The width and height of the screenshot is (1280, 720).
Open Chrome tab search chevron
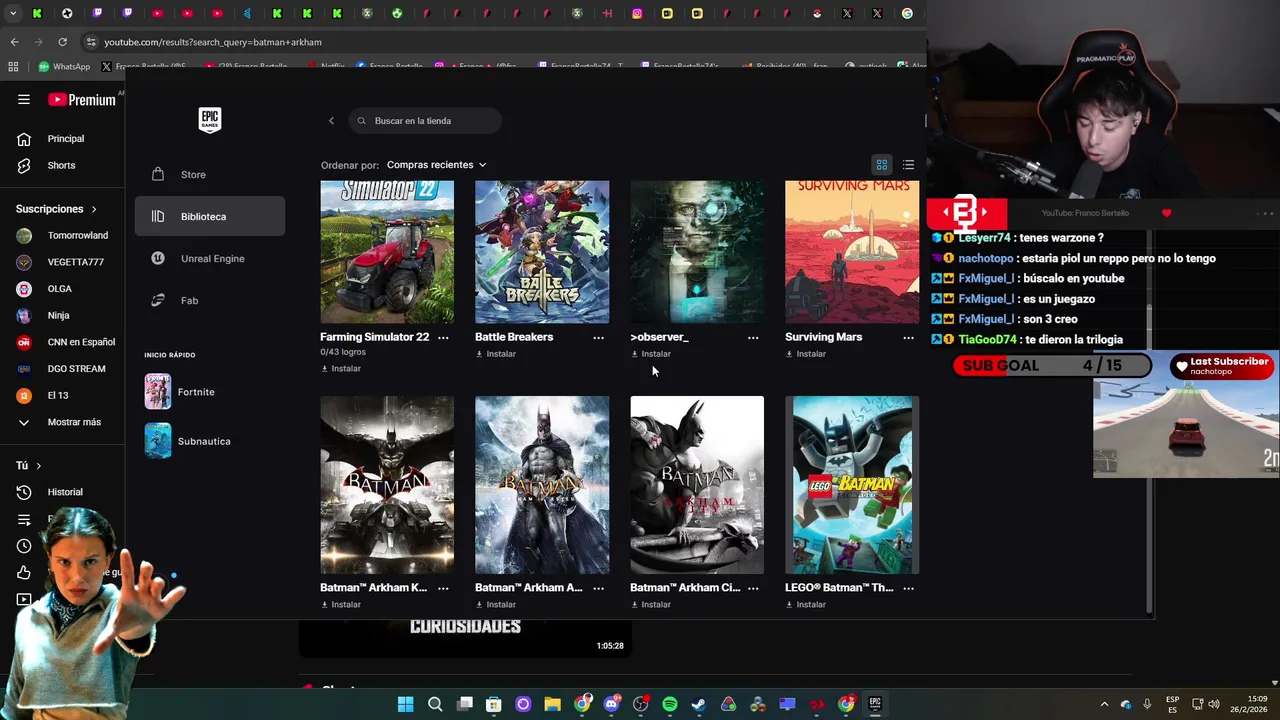coord(11,13)
